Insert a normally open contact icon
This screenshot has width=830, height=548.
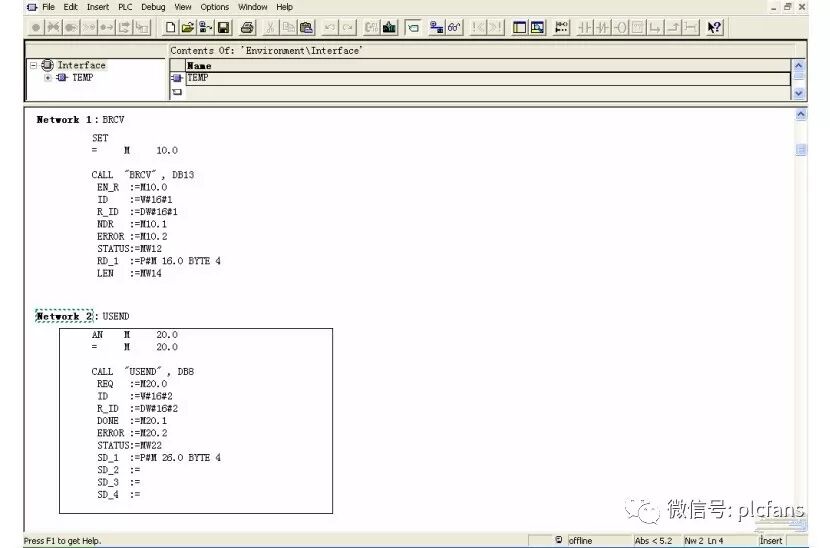(x=585, y=27)
